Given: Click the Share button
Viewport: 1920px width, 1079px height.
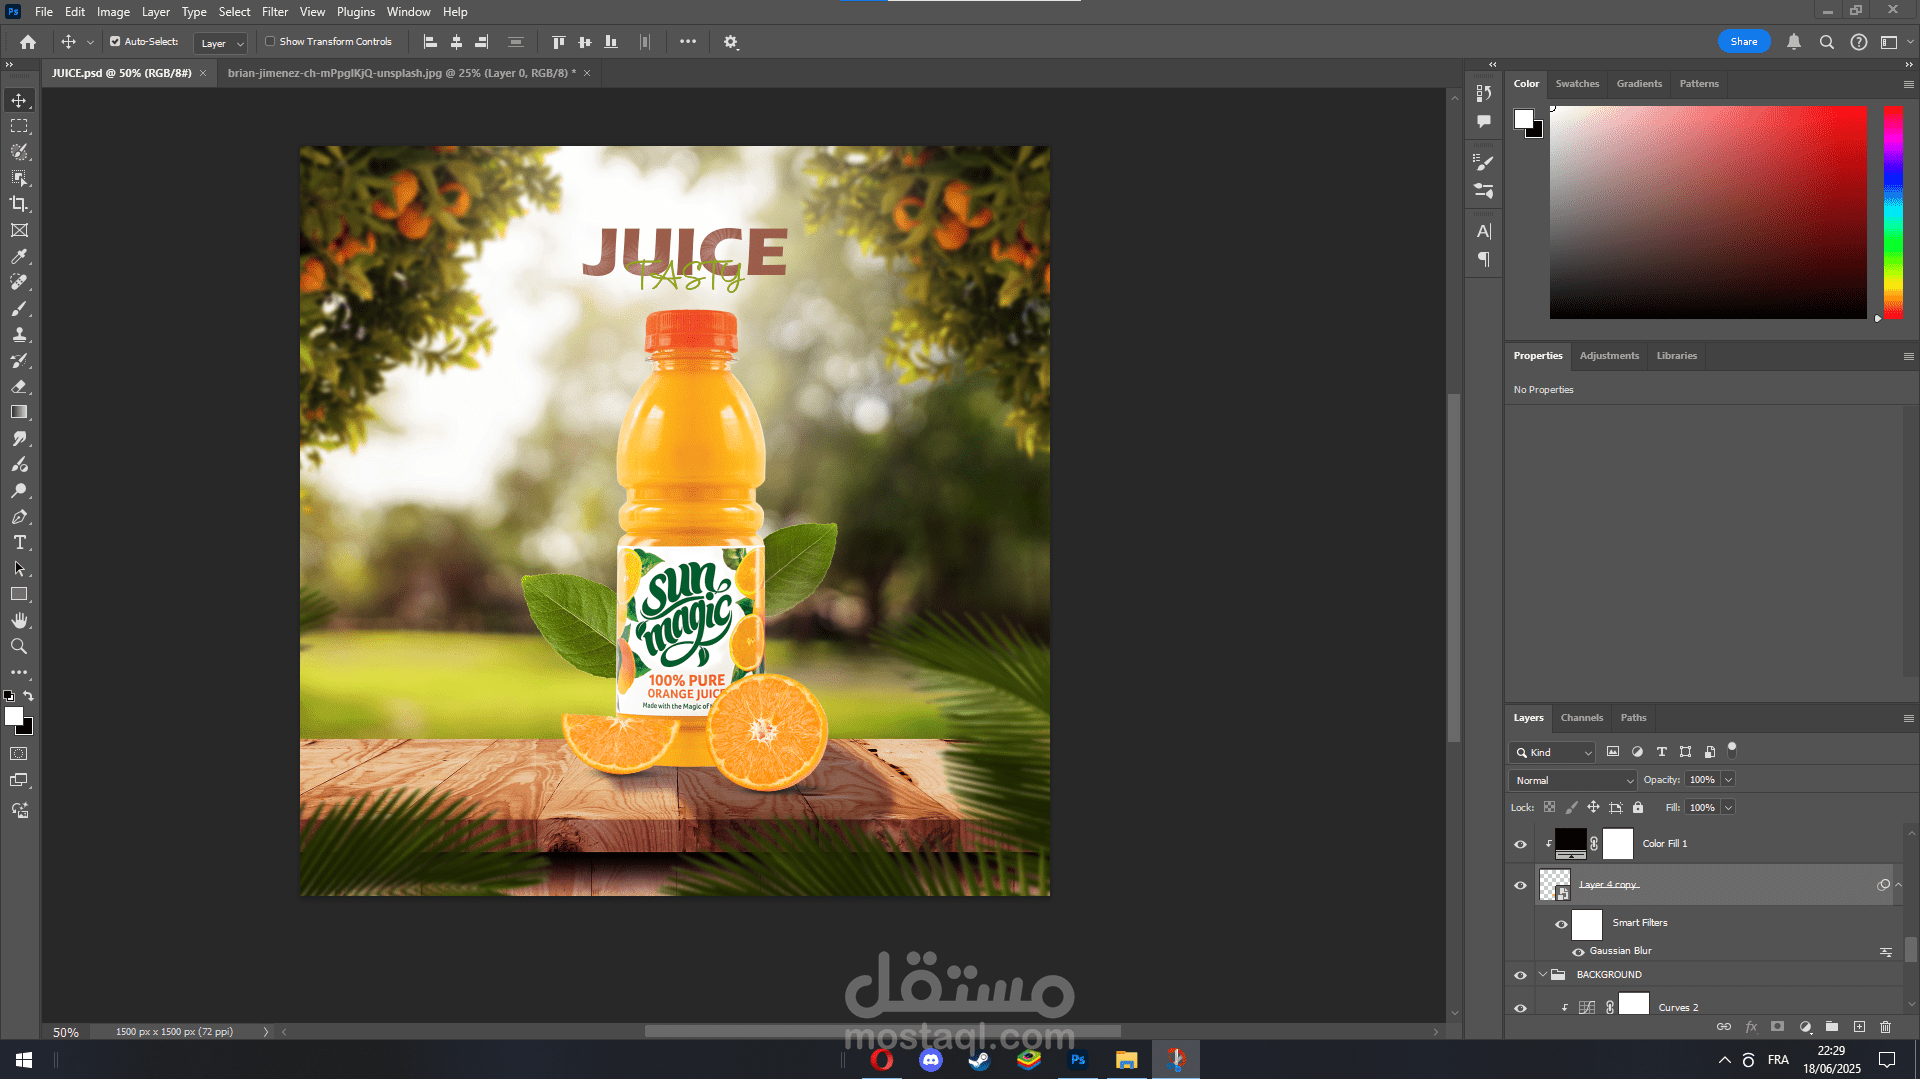Looking at the screenshot, I should (1744, 42).
